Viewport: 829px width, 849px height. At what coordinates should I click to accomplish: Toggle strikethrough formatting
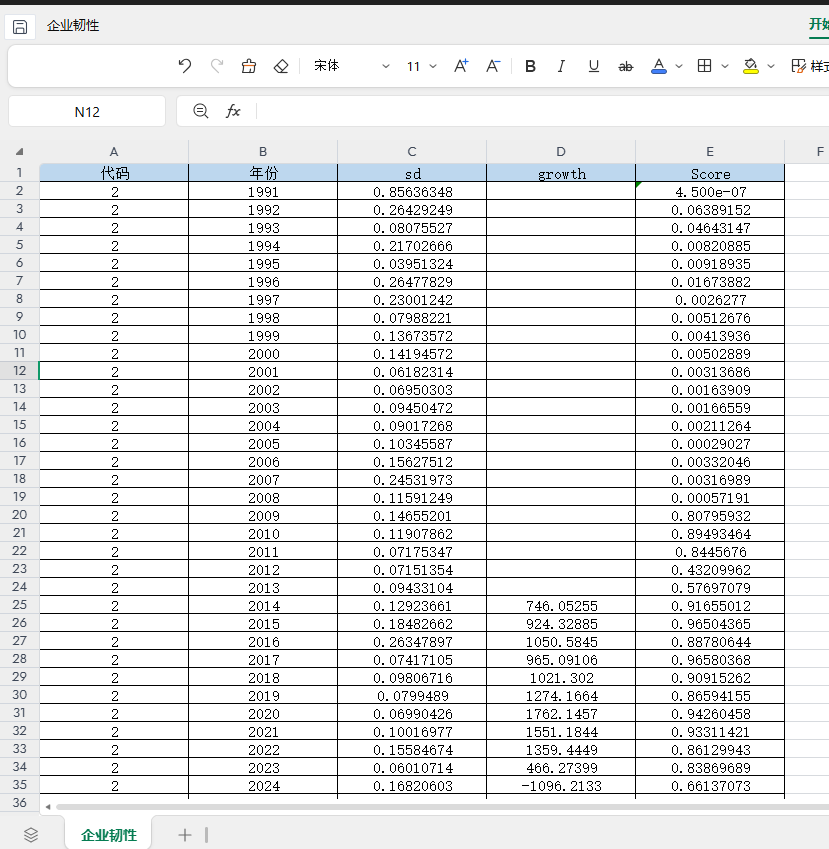coord(625,66)
